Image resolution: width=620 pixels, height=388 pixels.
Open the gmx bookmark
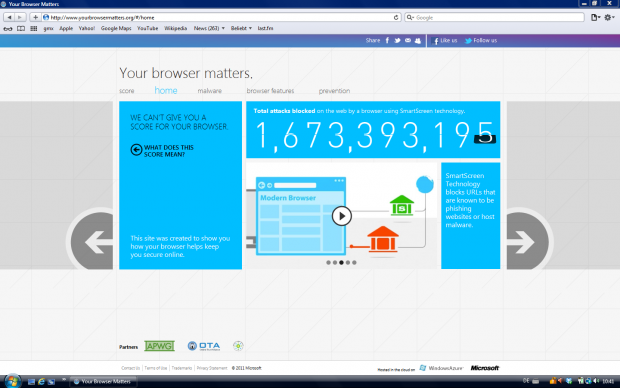coord(48,28)
